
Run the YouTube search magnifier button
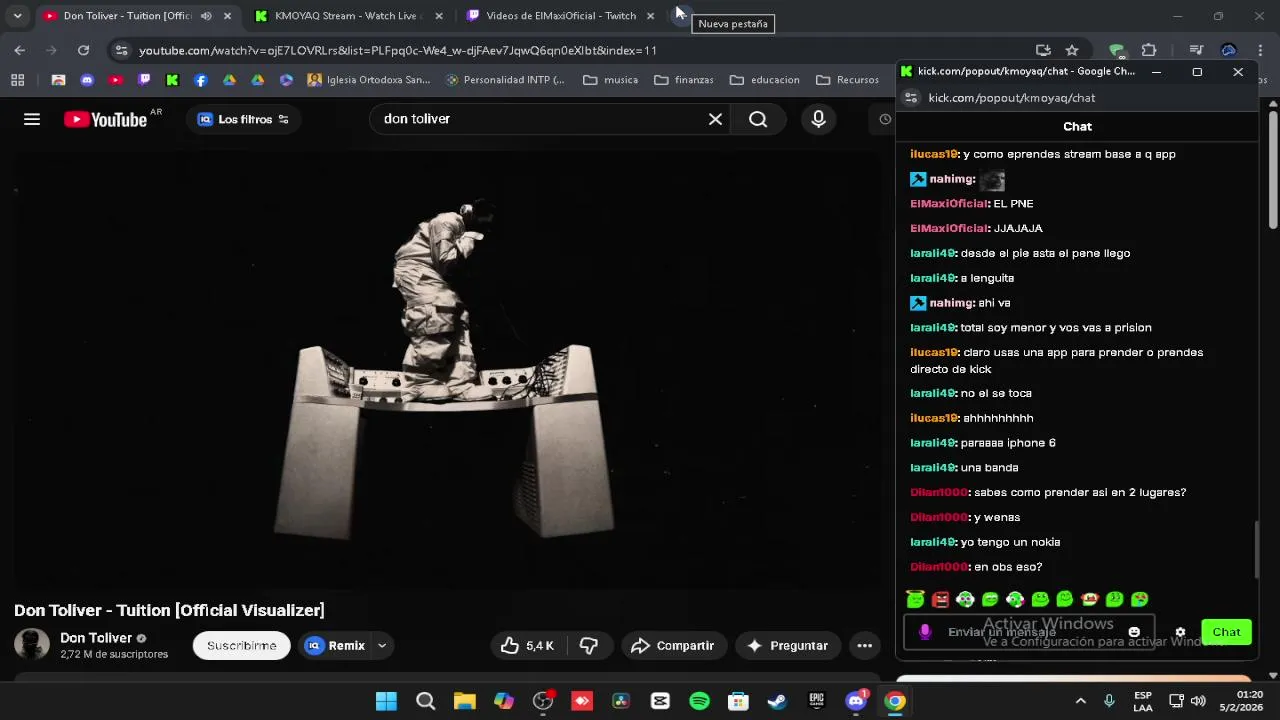(x=758, y=119)
